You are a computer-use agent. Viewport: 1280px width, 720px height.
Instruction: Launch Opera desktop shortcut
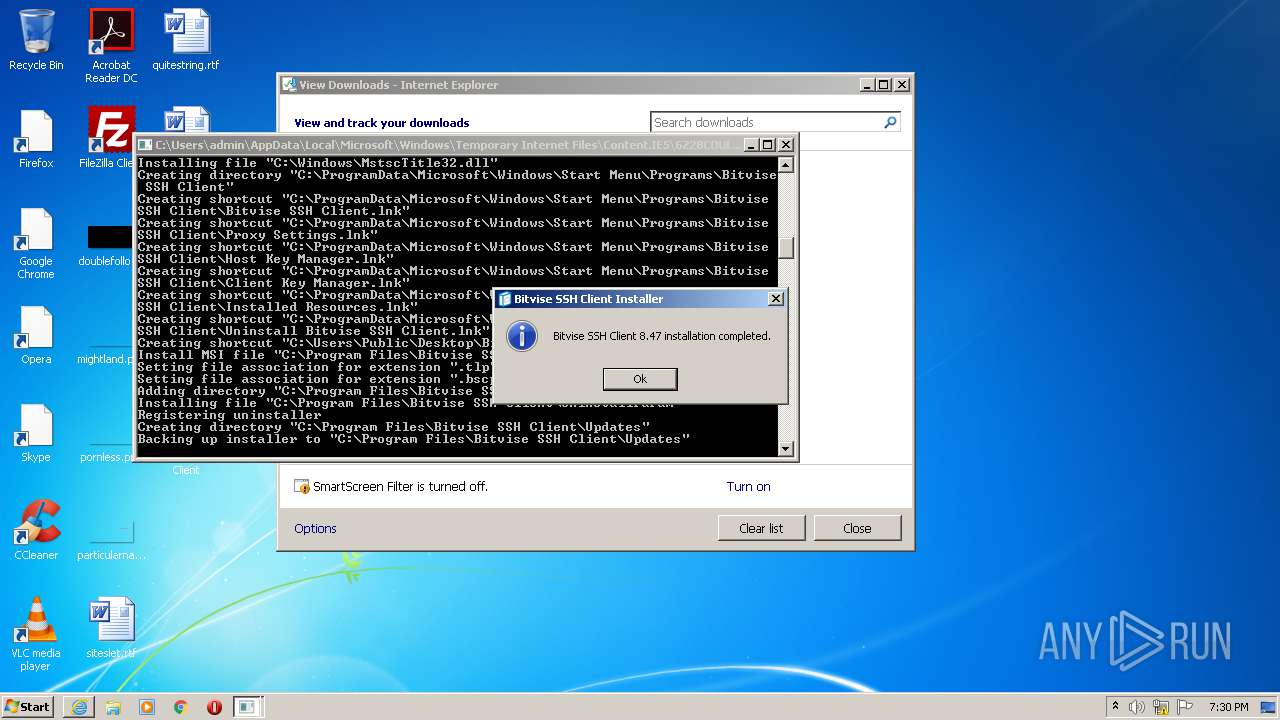coord(36,335)
